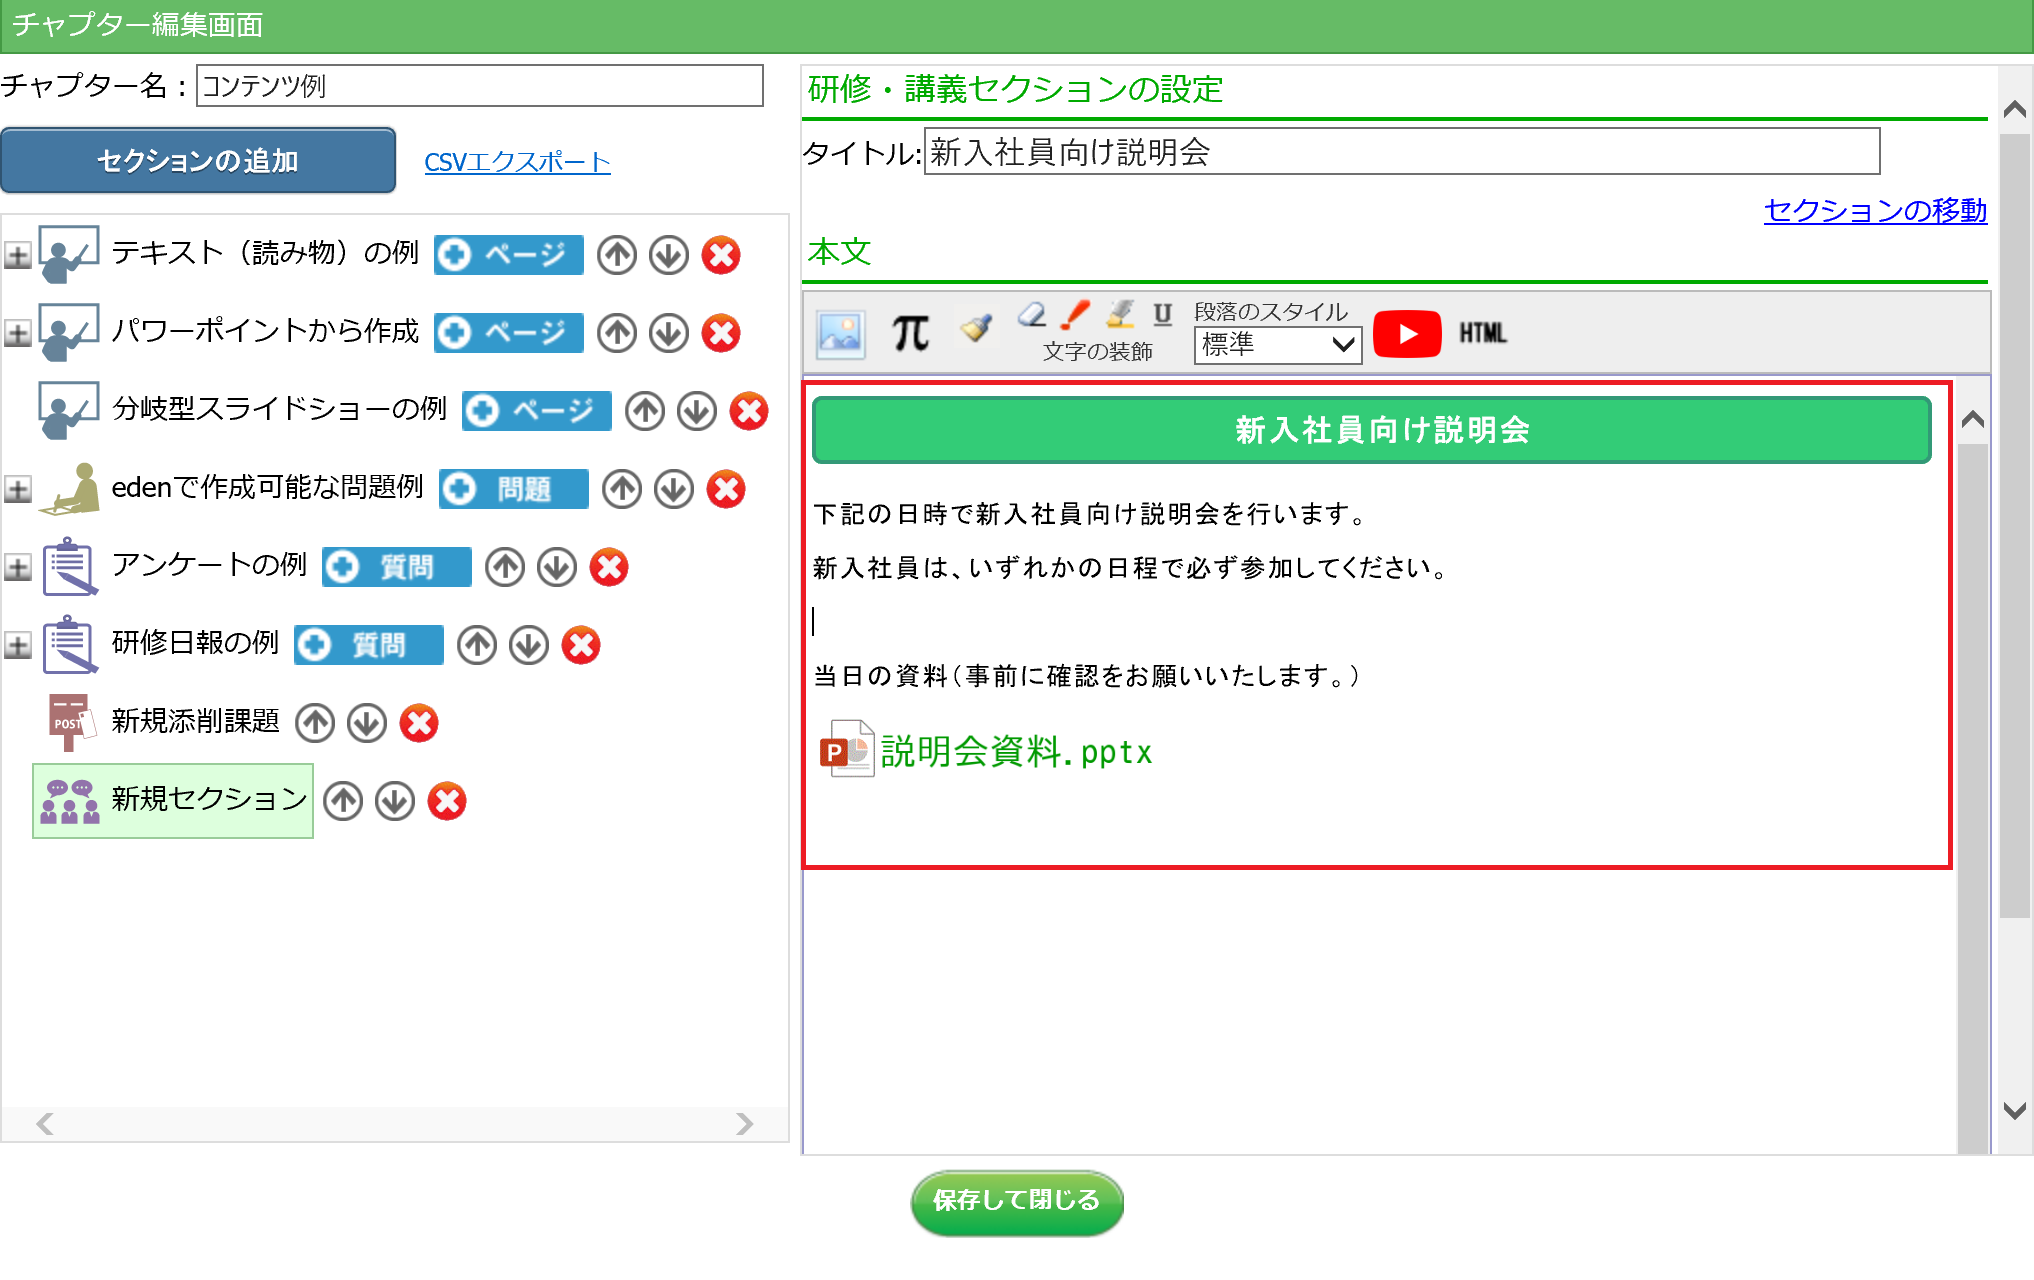Select the eraser text decoration icon

(x=1032, y=315)
